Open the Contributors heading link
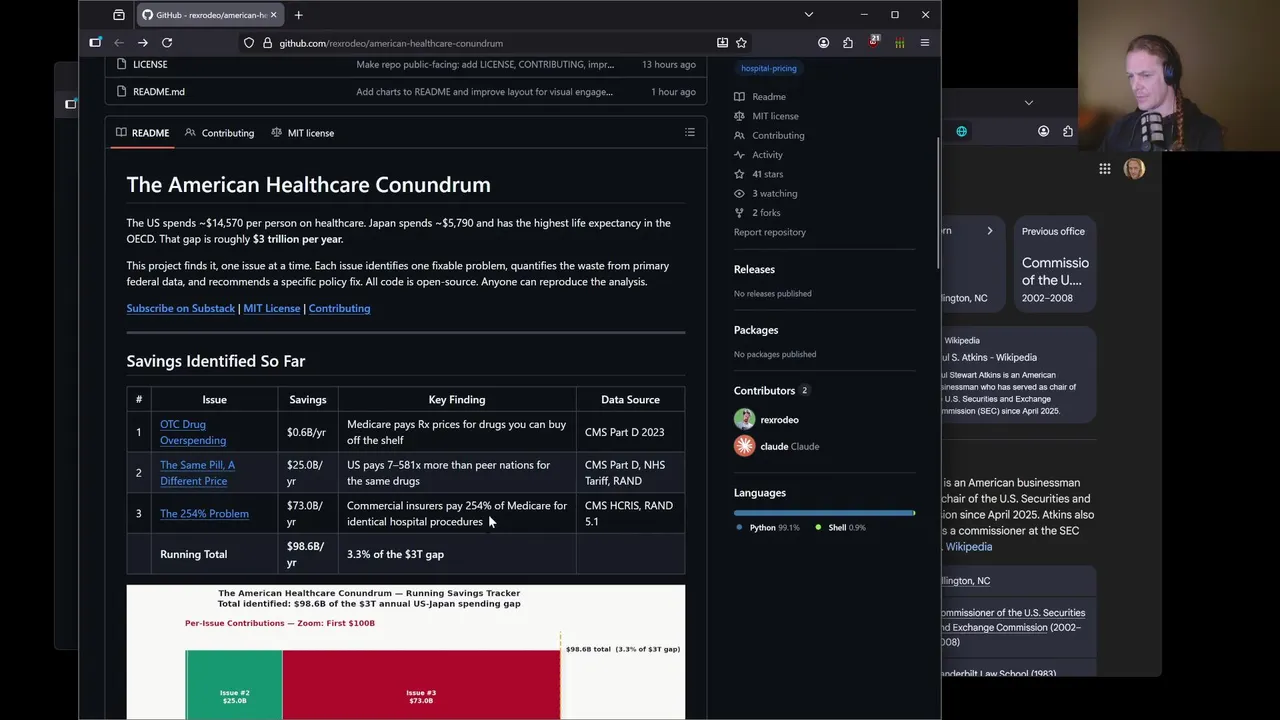Screen dimensions: 1280x720 (771, 391)
